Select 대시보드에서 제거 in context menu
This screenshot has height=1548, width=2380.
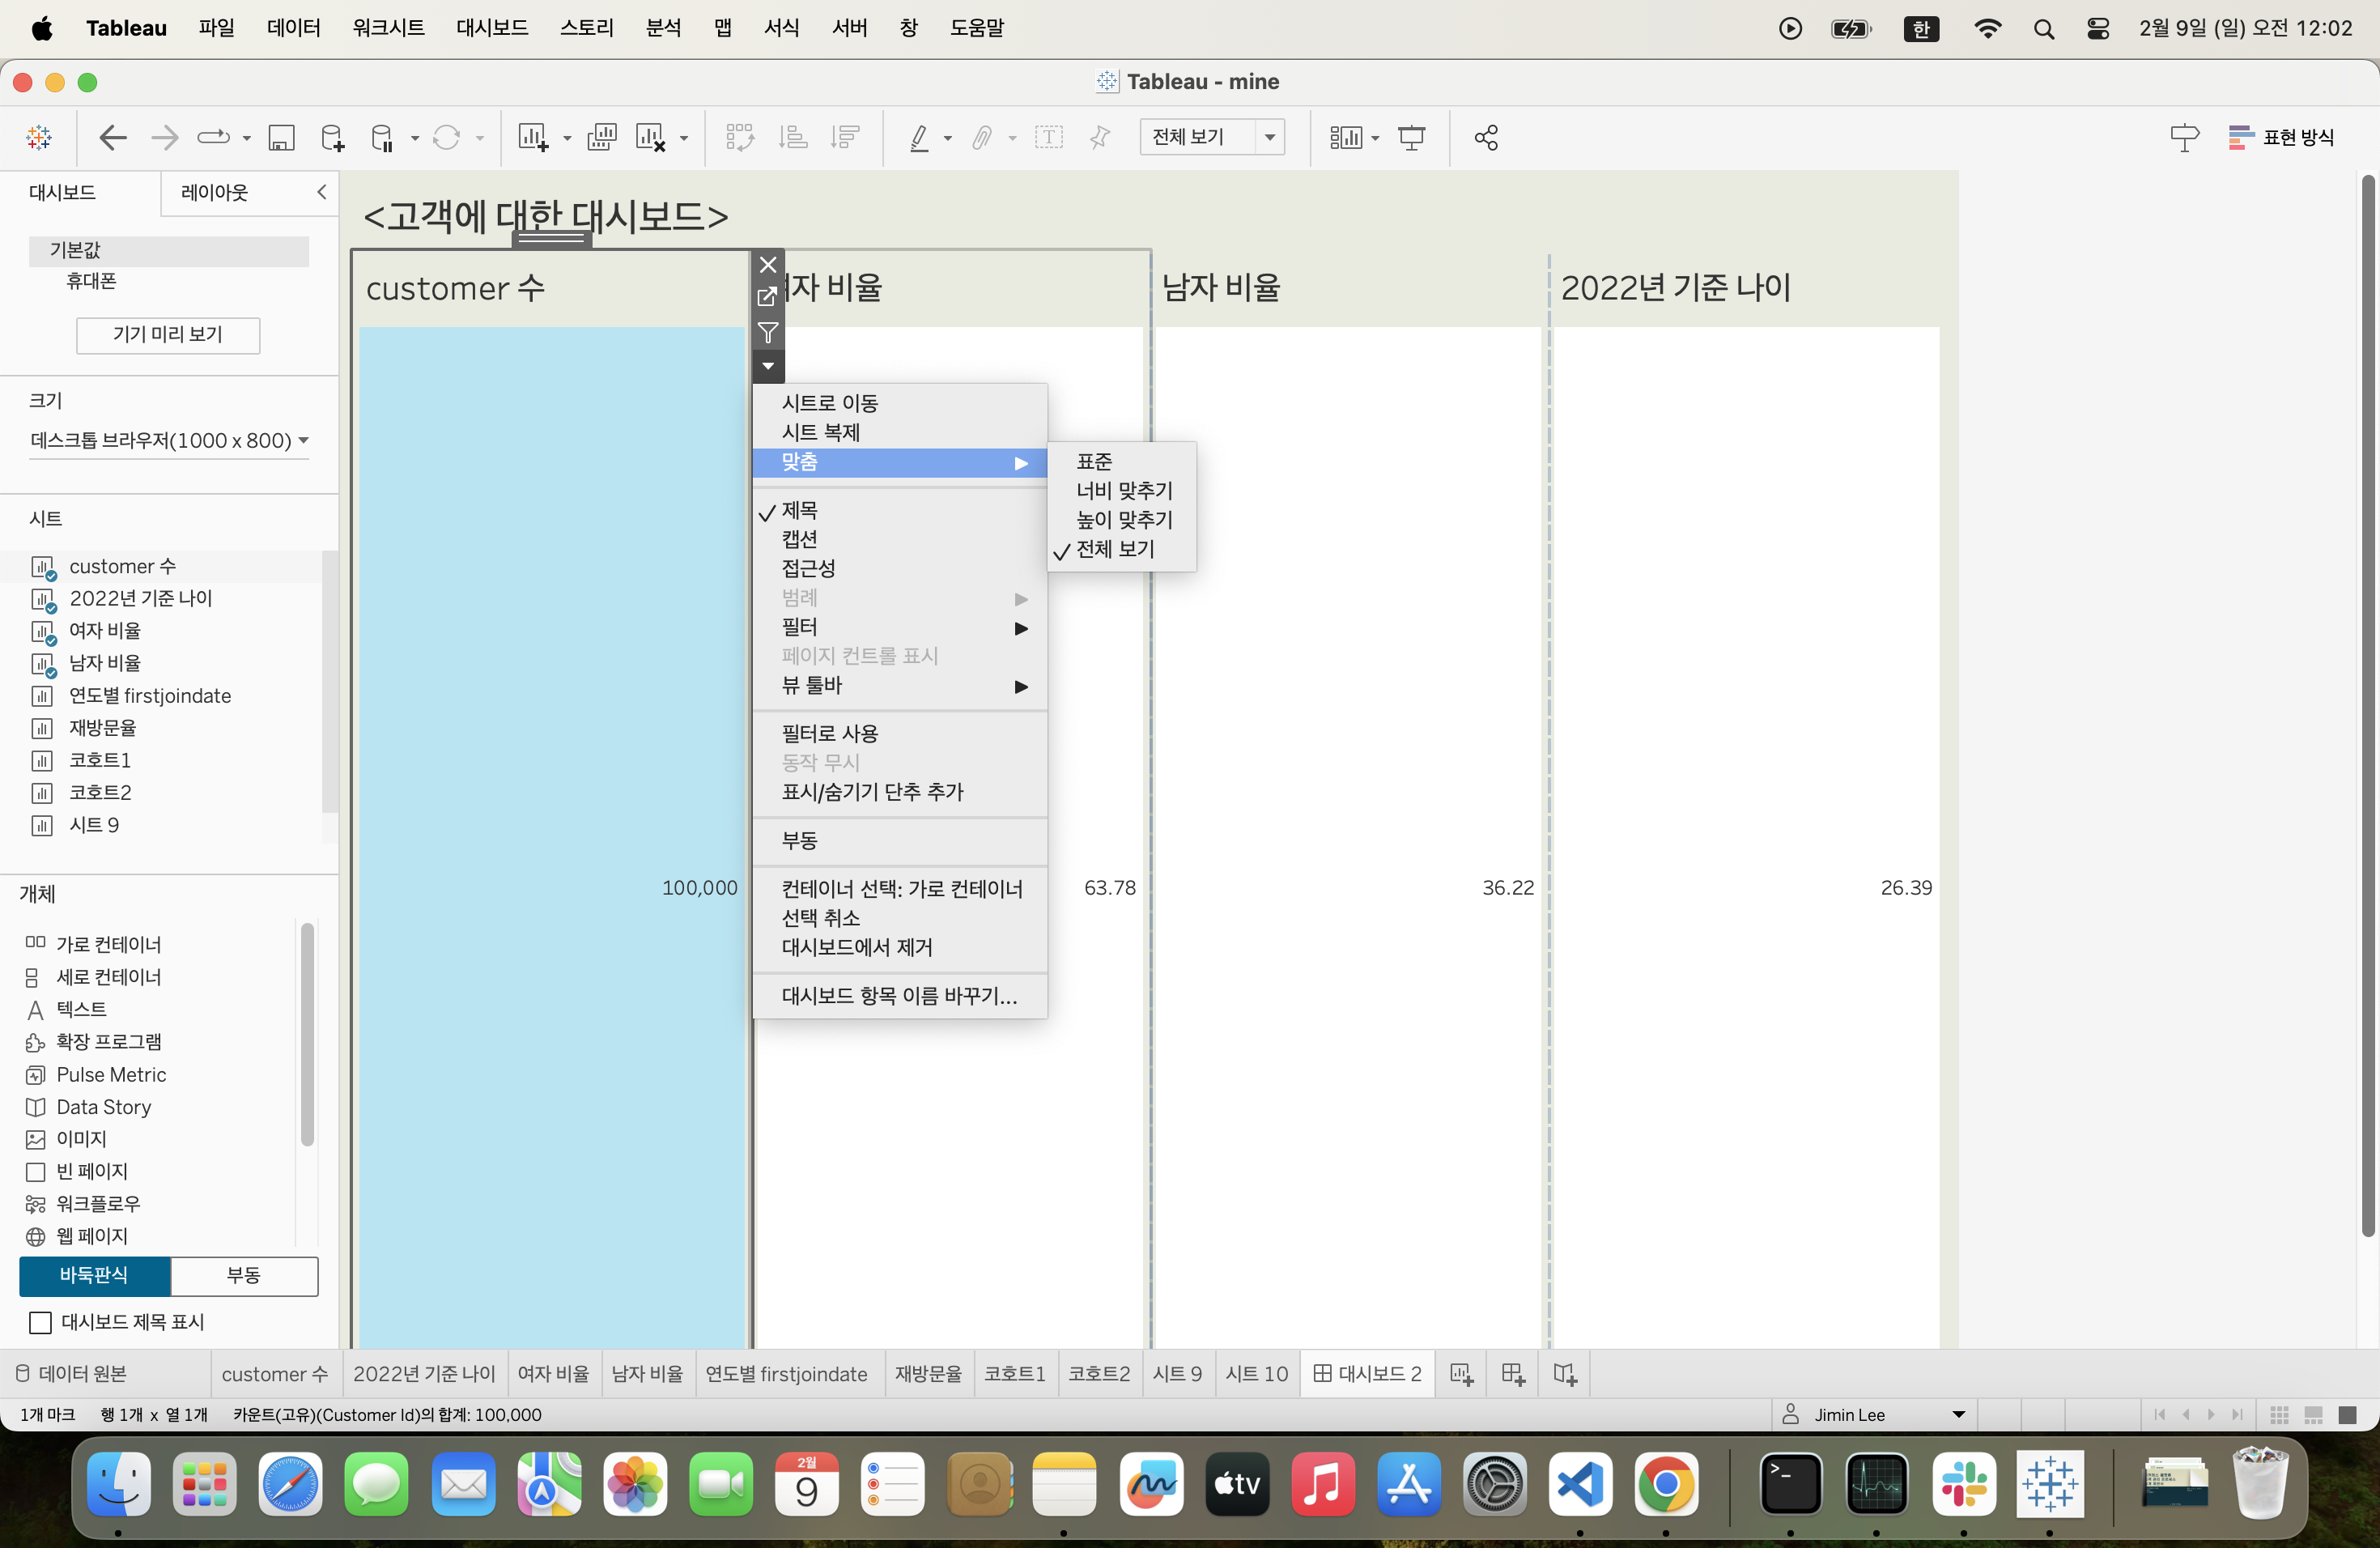(x=899, y=947)
